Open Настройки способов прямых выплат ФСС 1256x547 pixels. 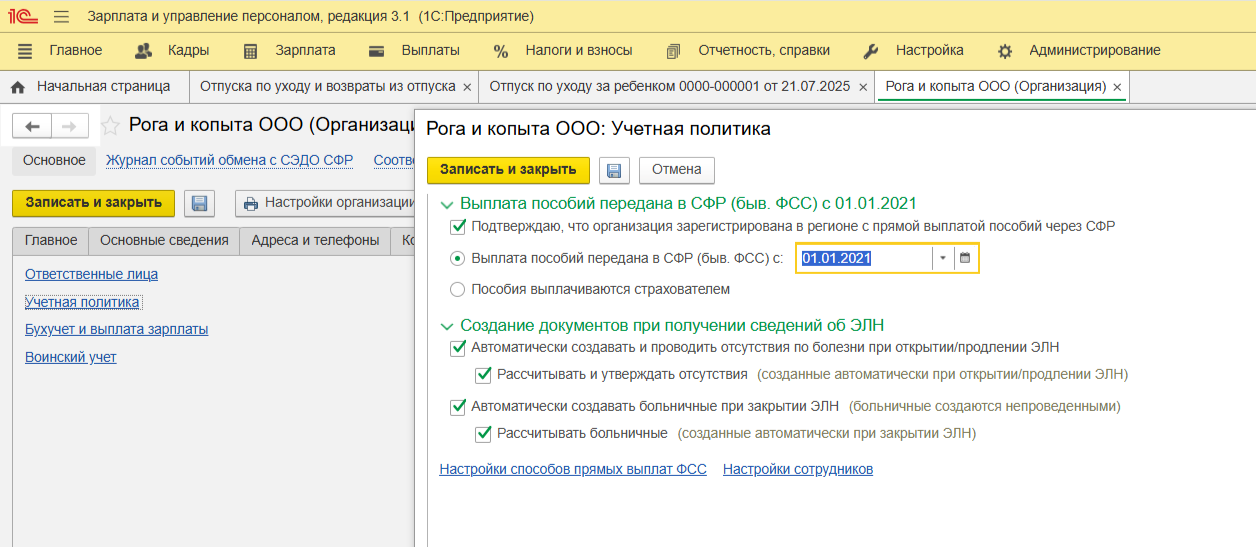pos(573,469)
